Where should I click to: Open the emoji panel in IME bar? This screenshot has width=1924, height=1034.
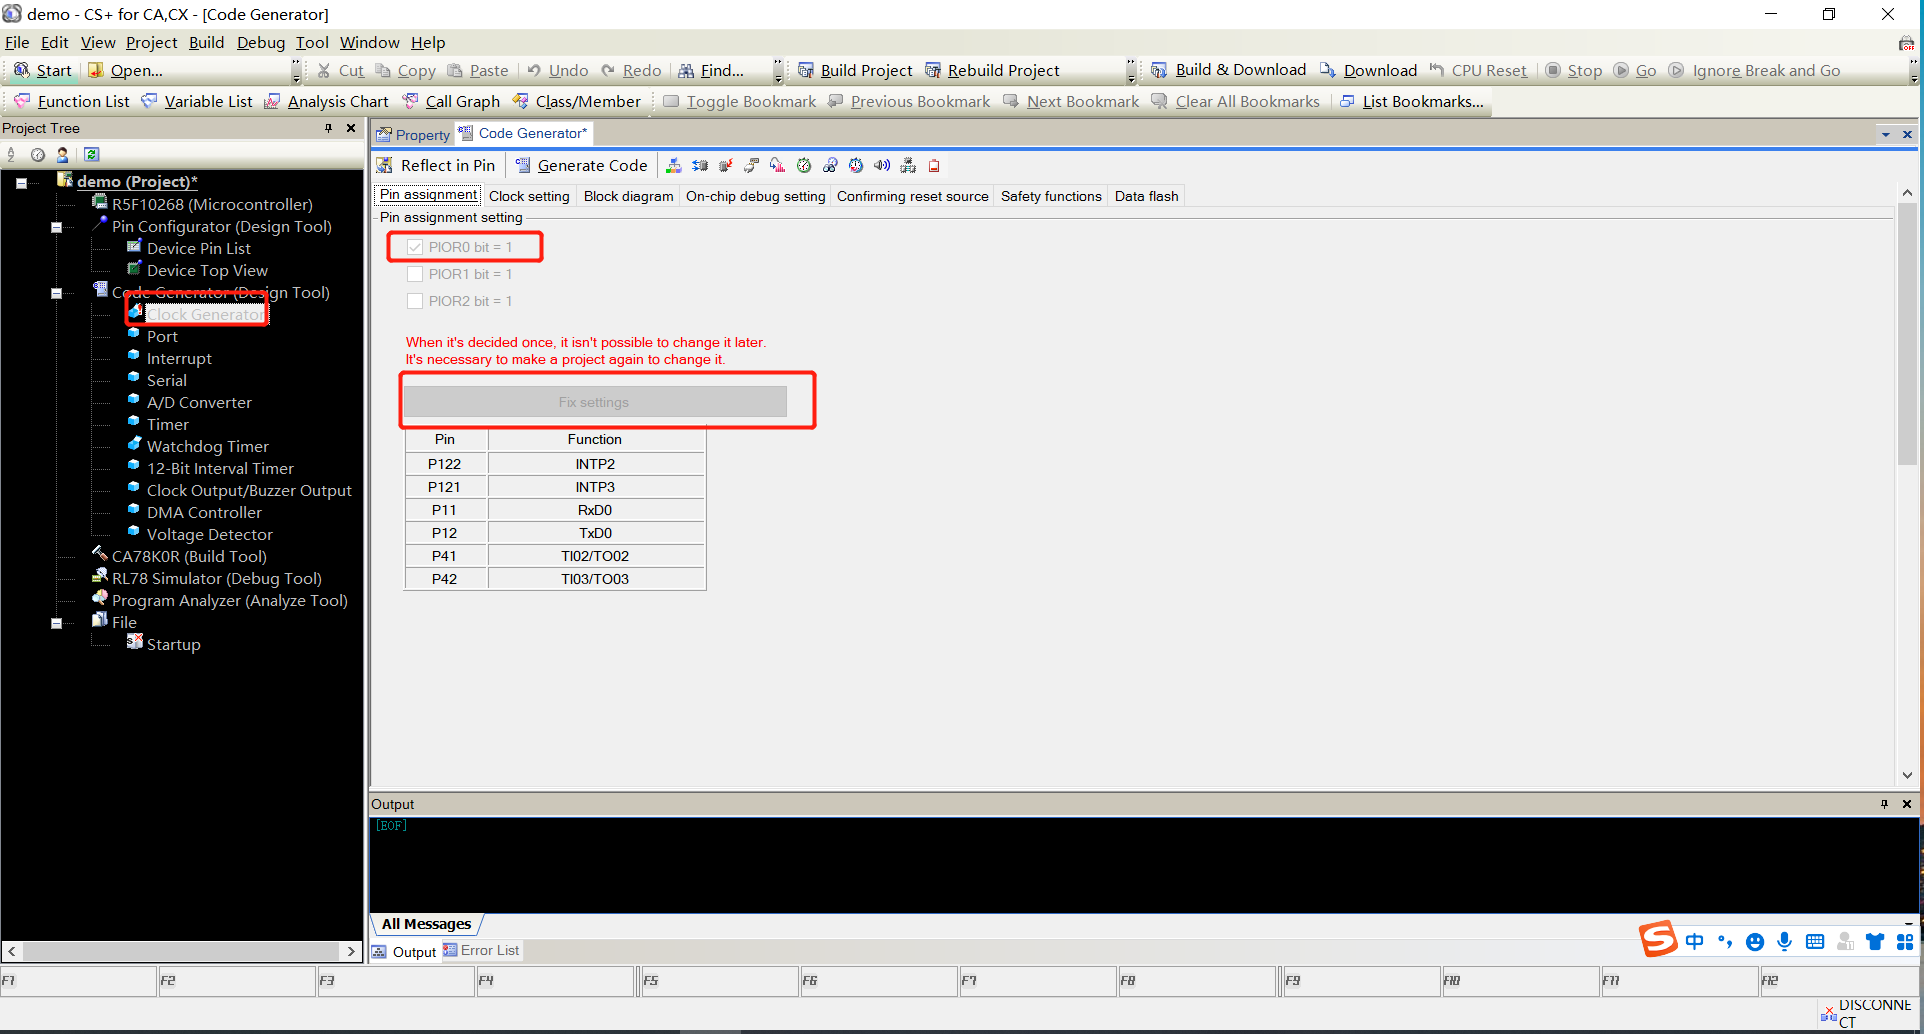(x=1755, y=941)
